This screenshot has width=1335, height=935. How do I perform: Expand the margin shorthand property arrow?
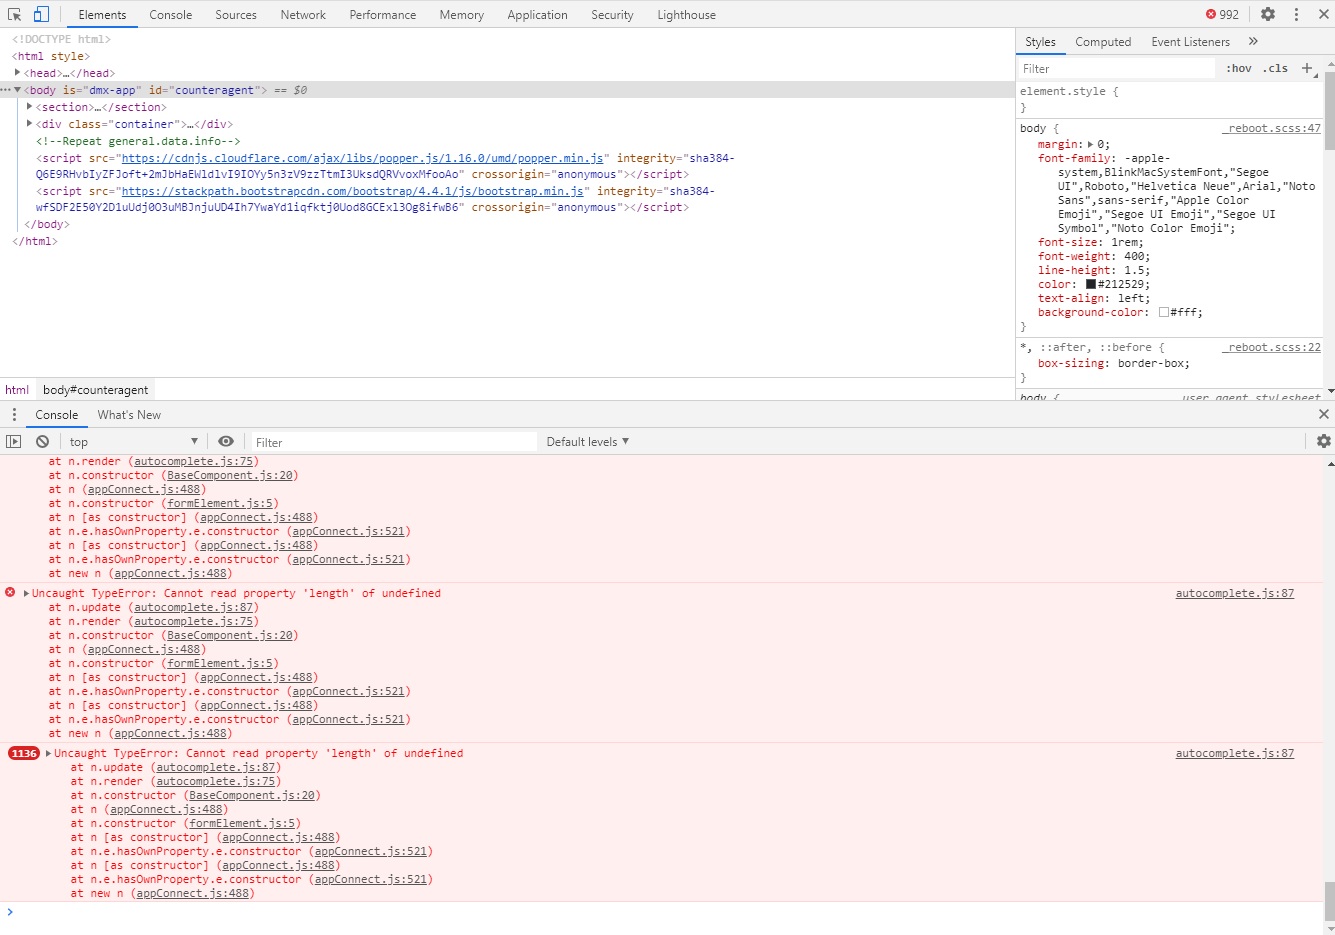[1091, 144]
